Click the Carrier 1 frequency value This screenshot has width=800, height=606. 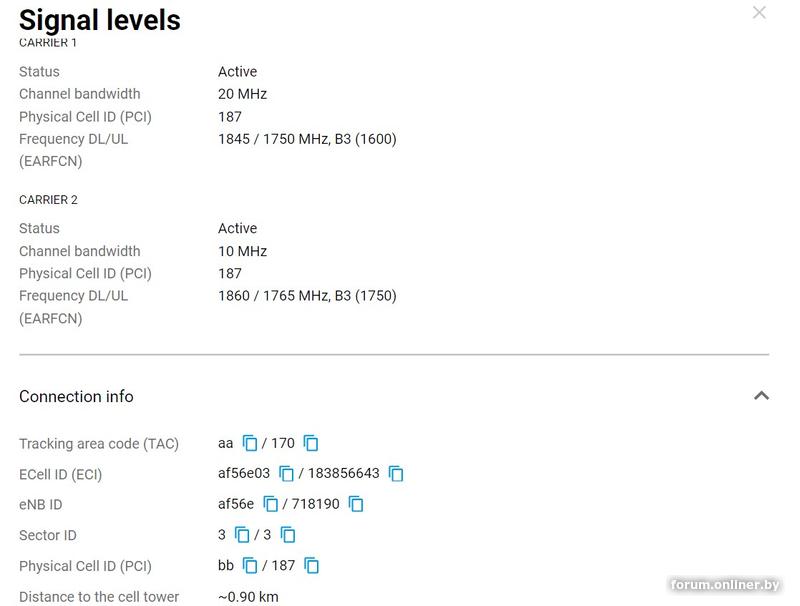click(307, 139)
